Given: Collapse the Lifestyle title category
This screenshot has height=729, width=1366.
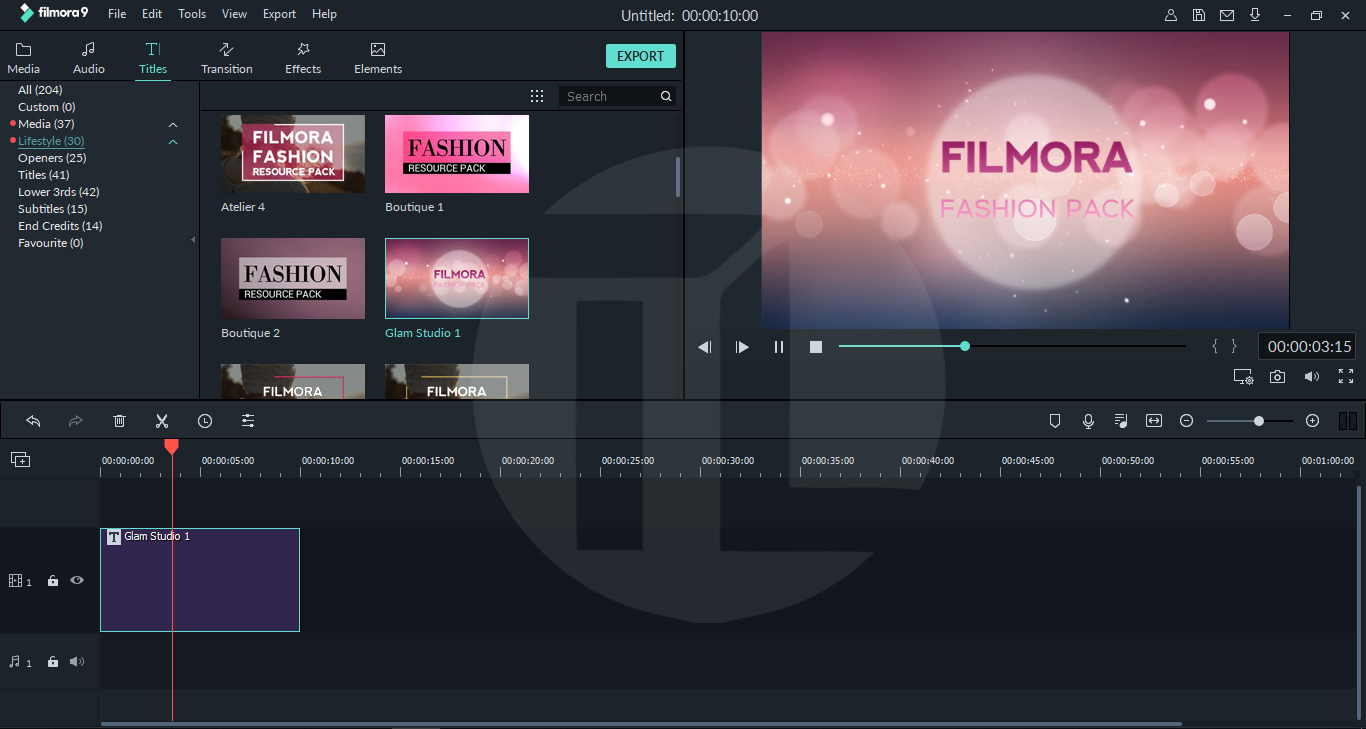Looking at the screenshot, I should pos(172,141).
